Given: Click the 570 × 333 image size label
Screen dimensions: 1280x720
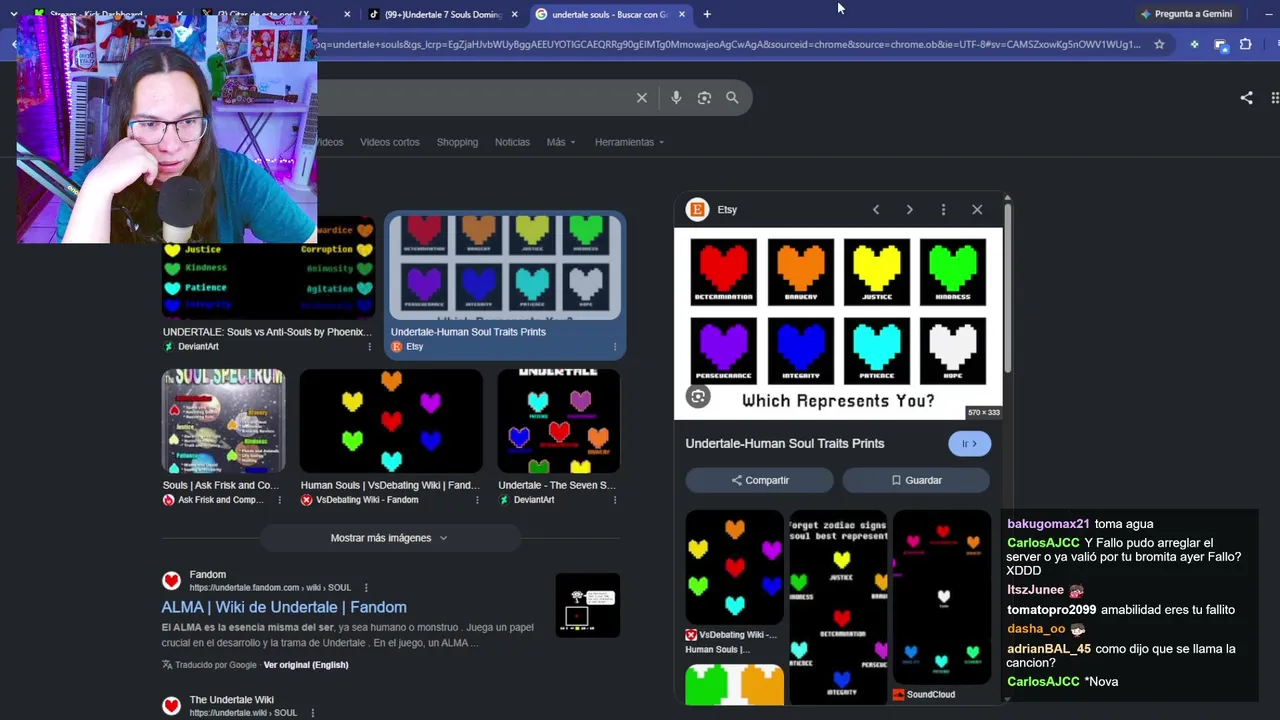Looking at the screenshot, I should [x=983, y=412].
